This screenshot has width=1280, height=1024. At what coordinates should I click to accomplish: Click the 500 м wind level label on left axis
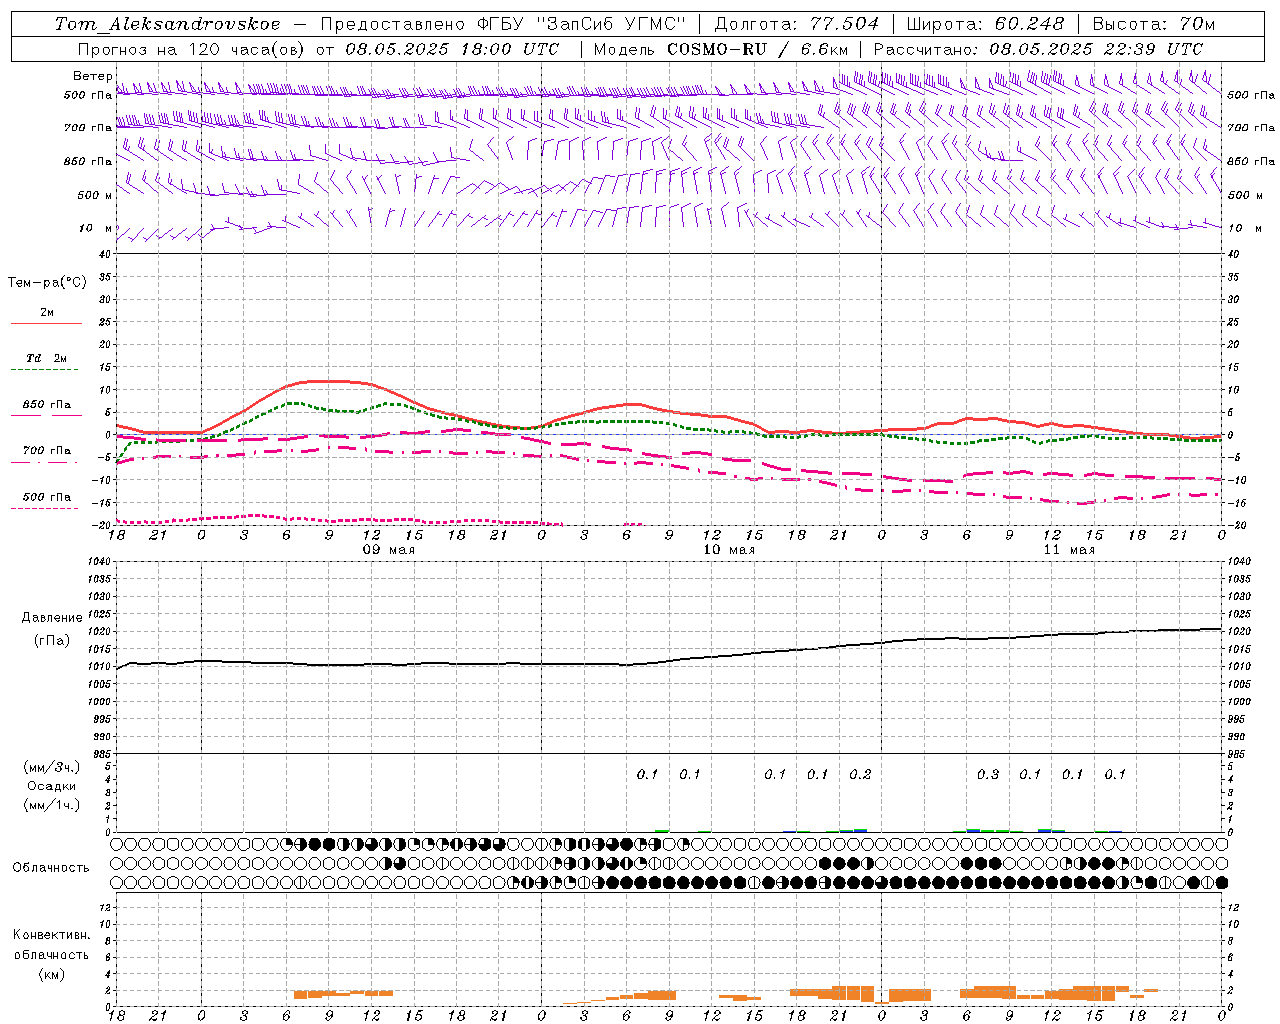(96, 195)
